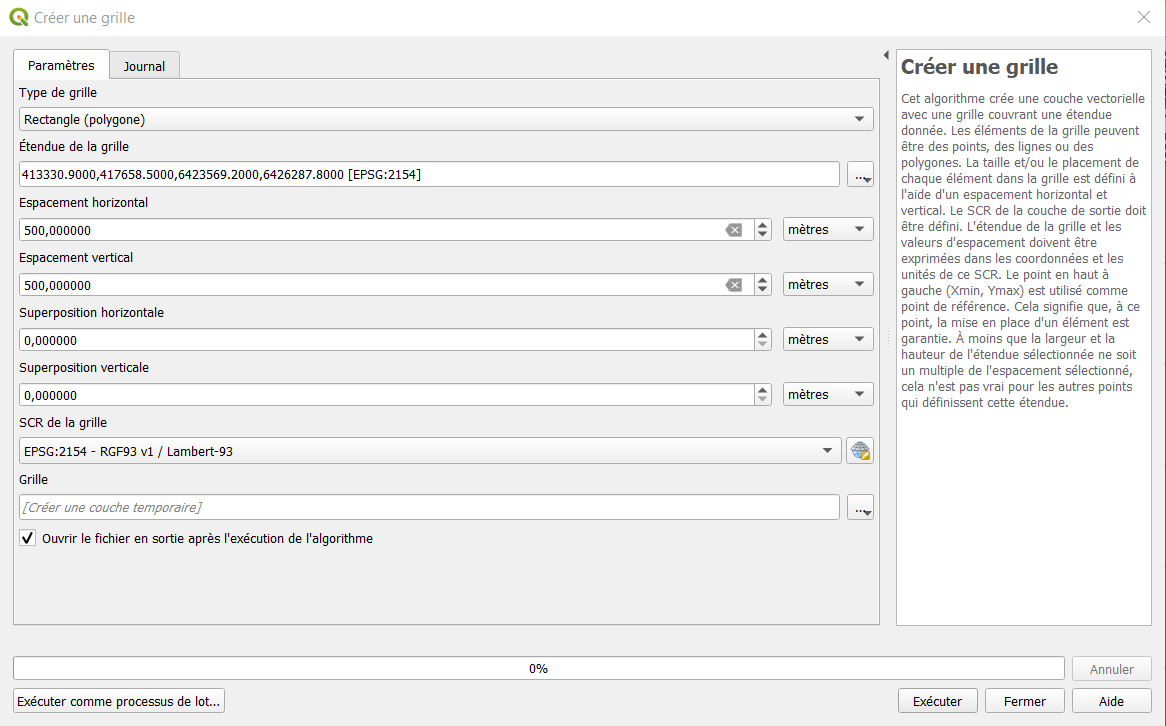
Task: Toggle 'Ouvrir le fichier en sortie' checkbox
Action: (28, 538)
